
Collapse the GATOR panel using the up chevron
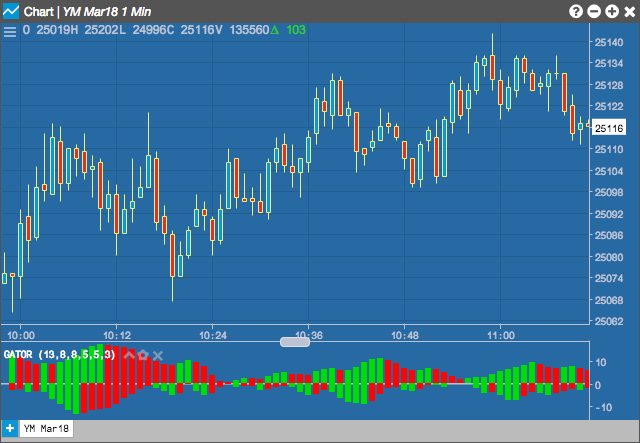(129, 354)
